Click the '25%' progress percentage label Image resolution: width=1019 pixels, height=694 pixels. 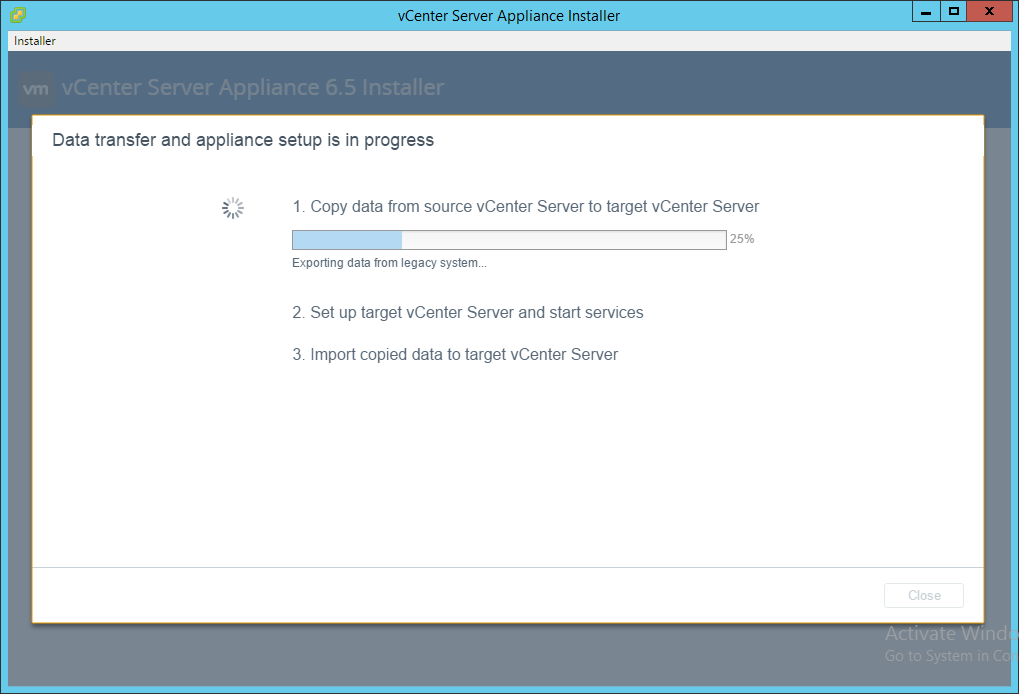742,239
